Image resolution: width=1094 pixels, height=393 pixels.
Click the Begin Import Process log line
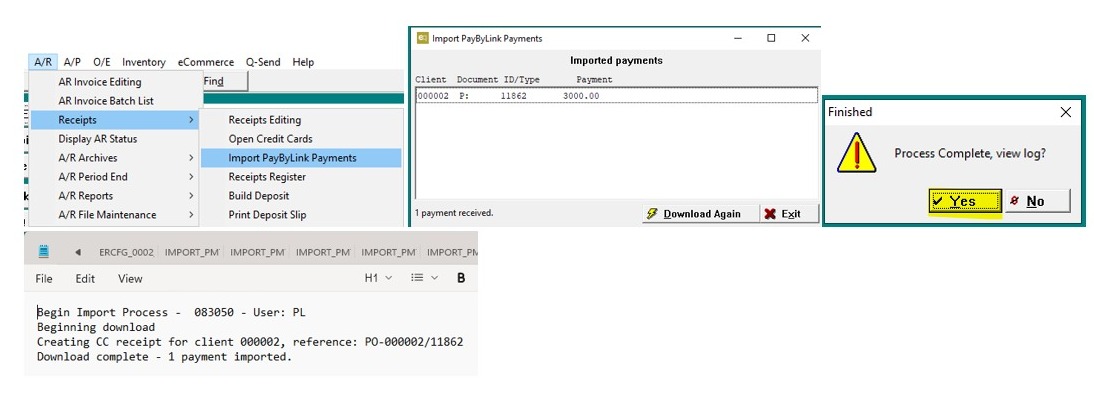(x=171, y=312)
